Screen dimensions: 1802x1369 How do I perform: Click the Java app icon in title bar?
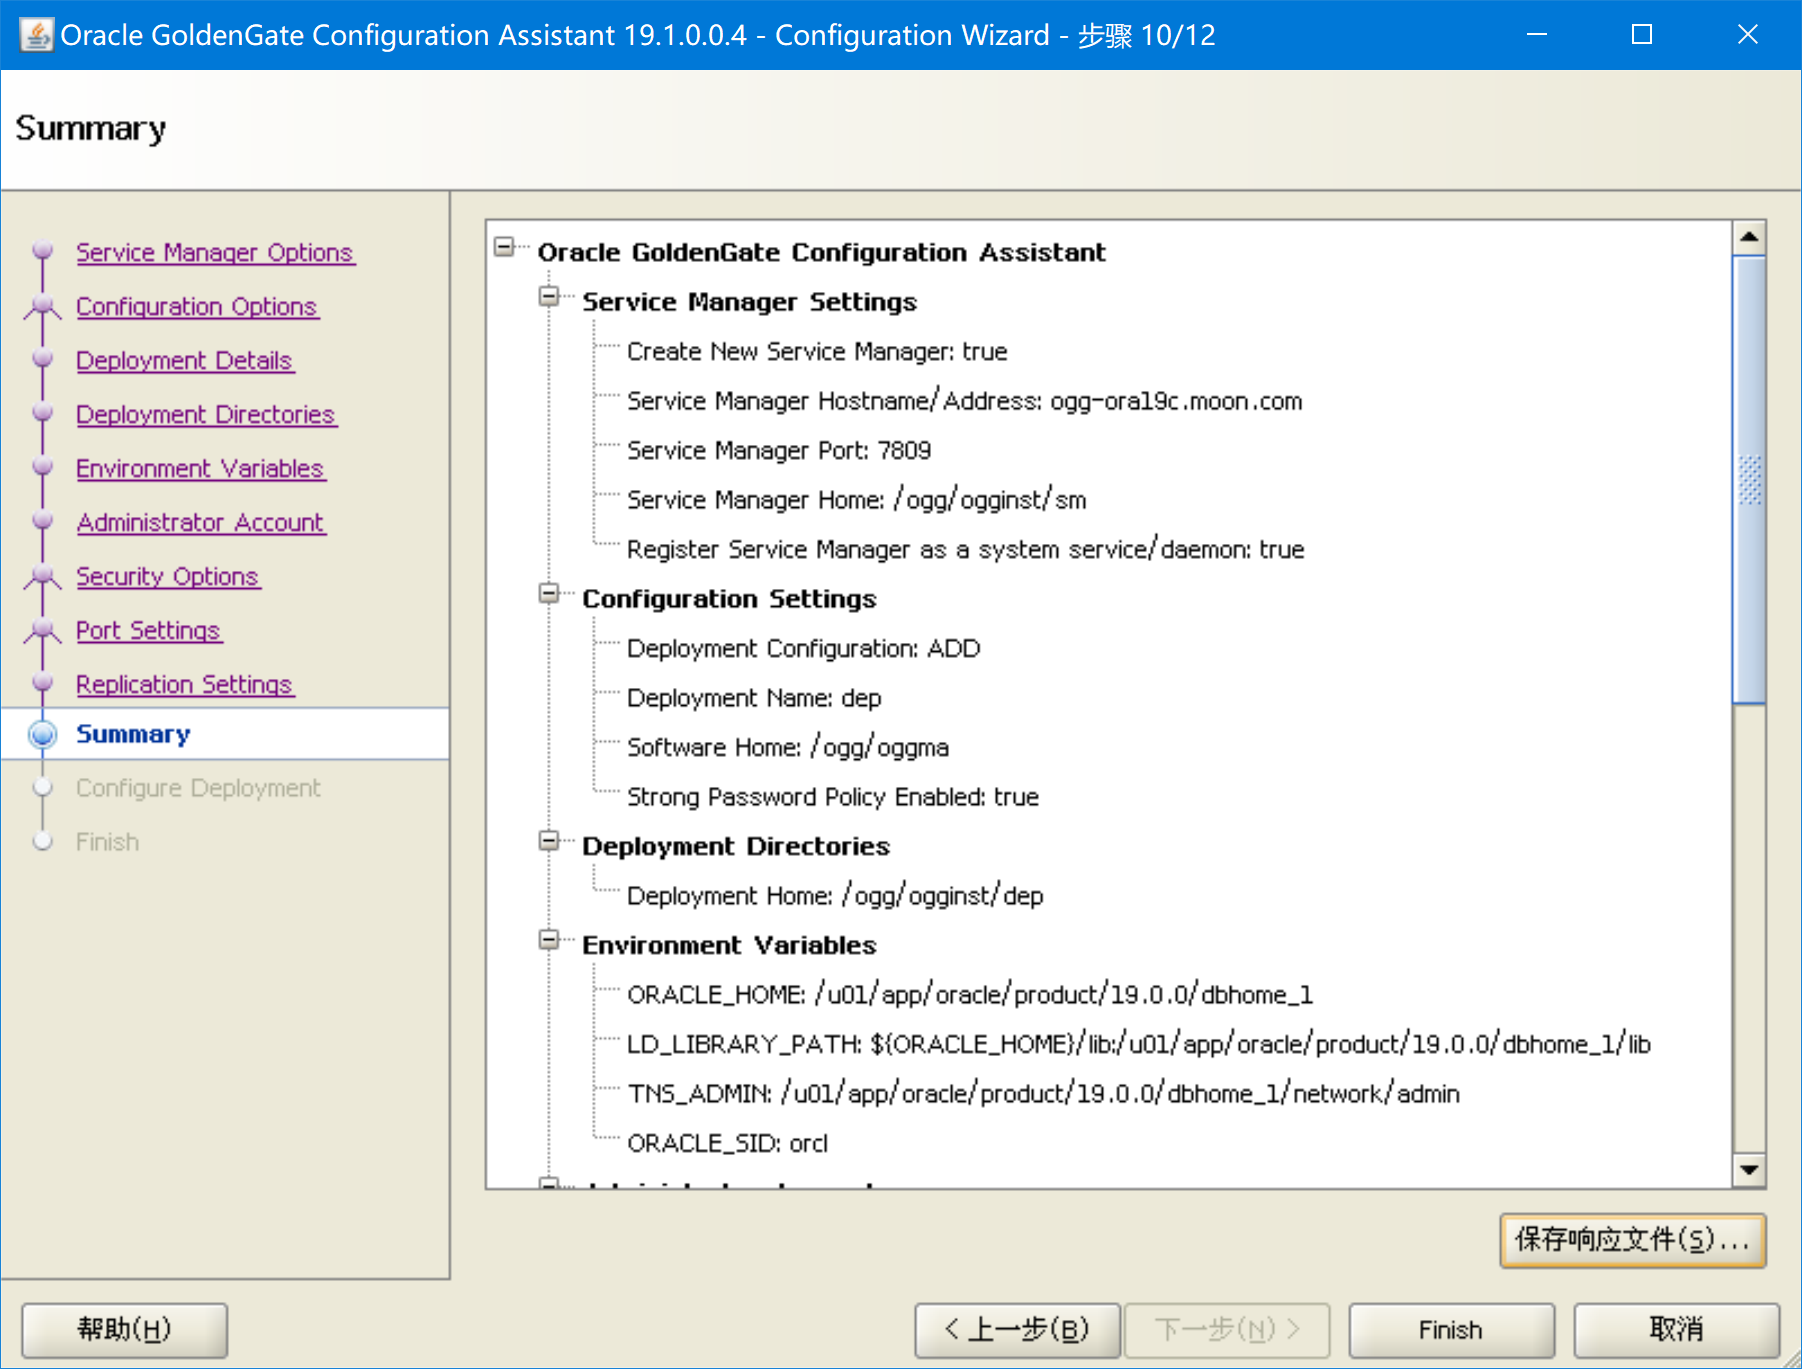coord(36,35)
